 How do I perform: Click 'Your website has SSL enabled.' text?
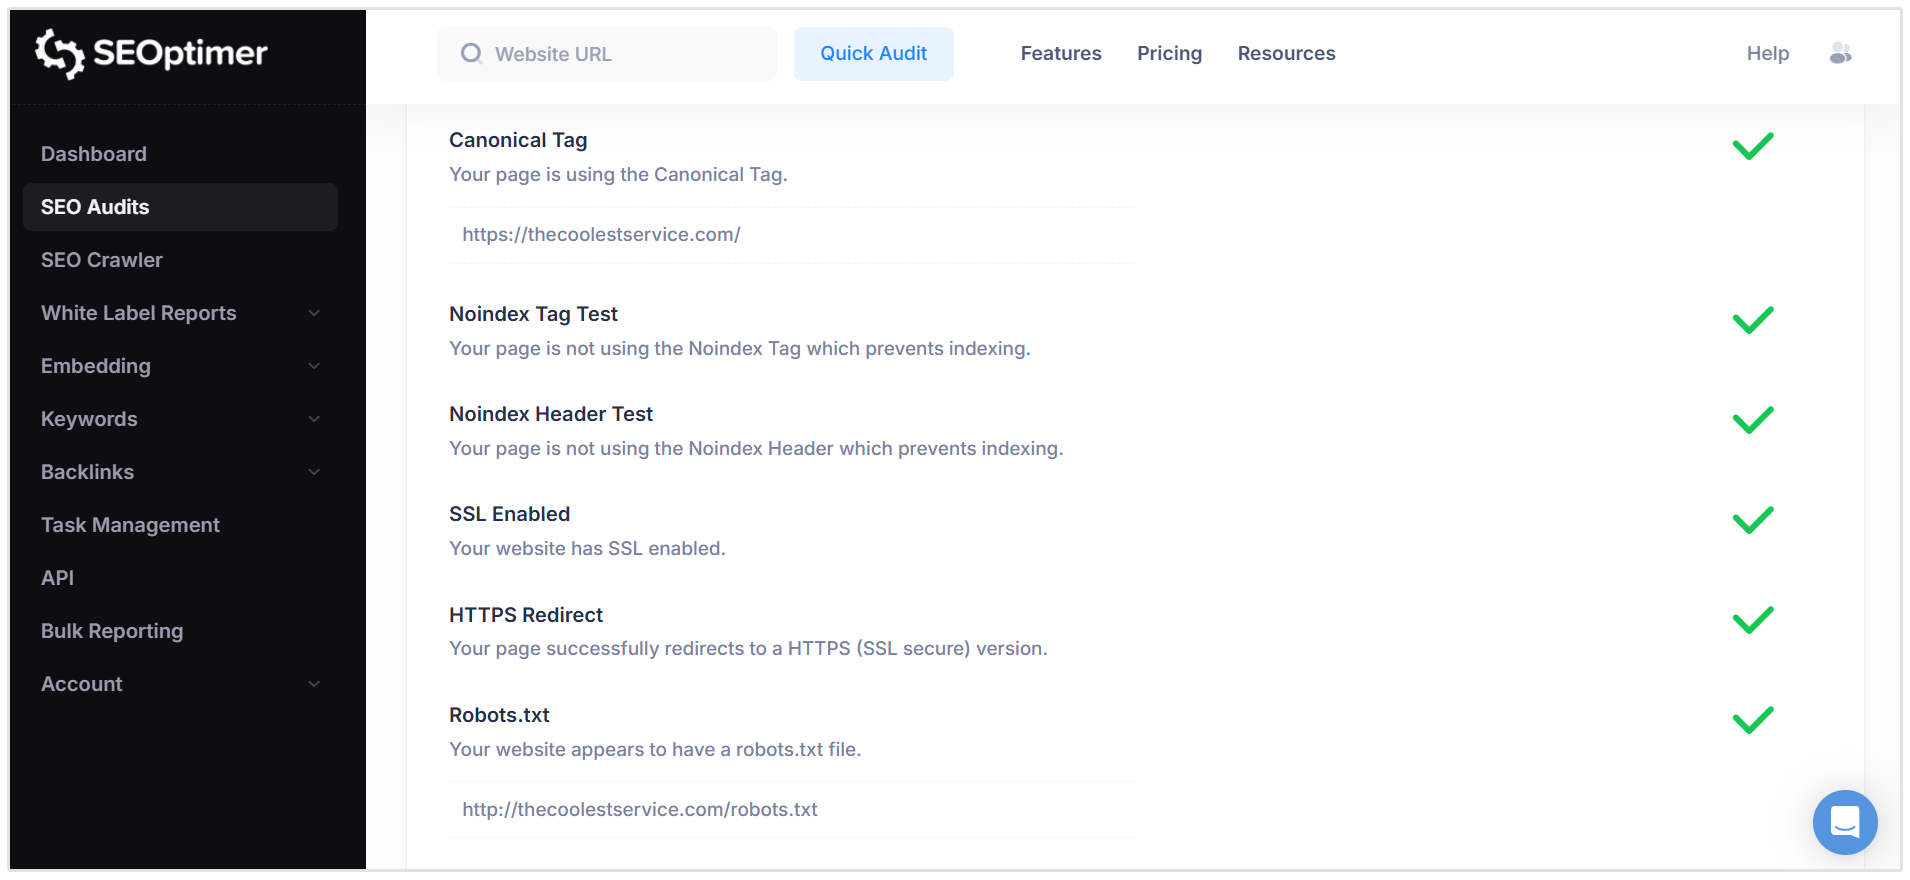tap(587, 548)
